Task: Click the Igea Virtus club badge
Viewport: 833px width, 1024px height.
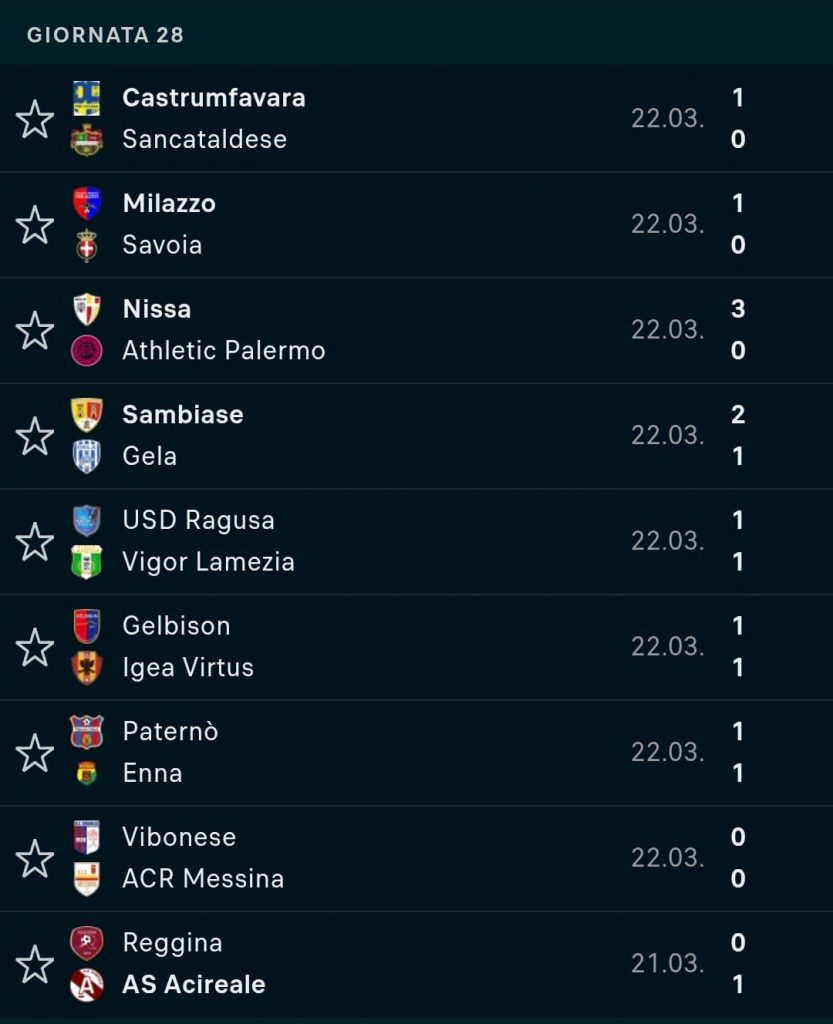Action: coord(87,668)
